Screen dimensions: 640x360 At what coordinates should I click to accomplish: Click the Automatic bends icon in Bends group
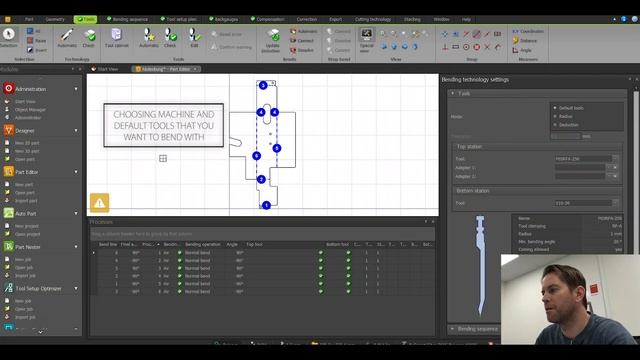point(304,31)
